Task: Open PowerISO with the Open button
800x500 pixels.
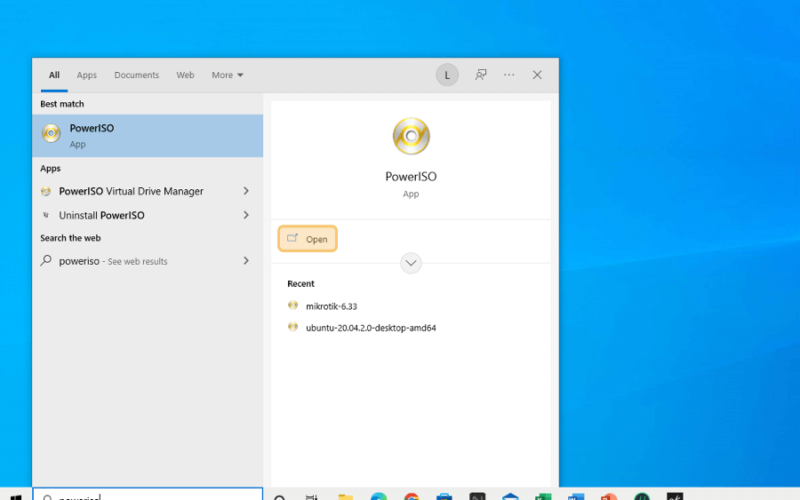Action: 307,239
